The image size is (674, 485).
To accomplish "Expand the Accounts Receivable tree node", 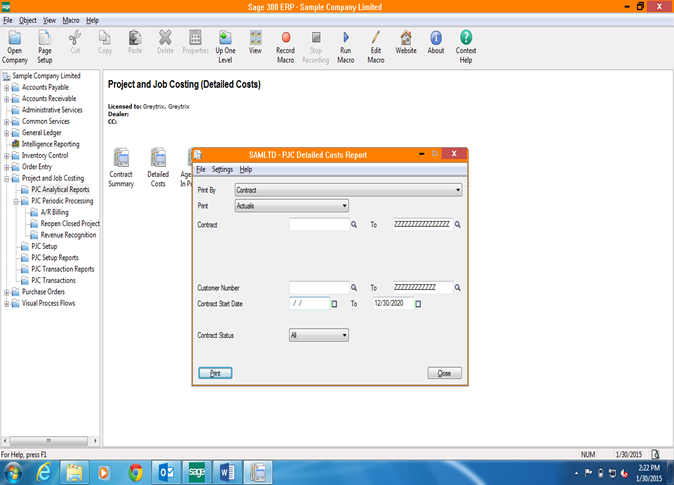I will click(x=6, y=99).
